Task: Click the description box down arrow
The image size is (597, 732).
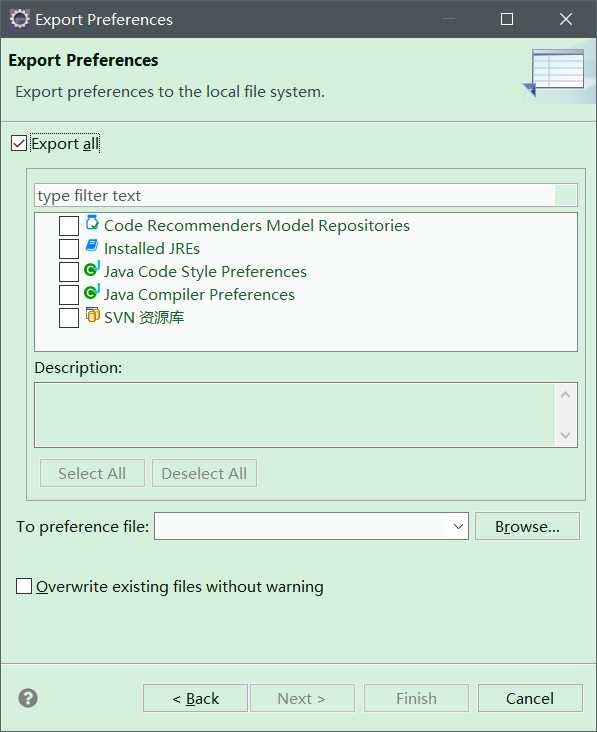Action: [x=565, y=435]
